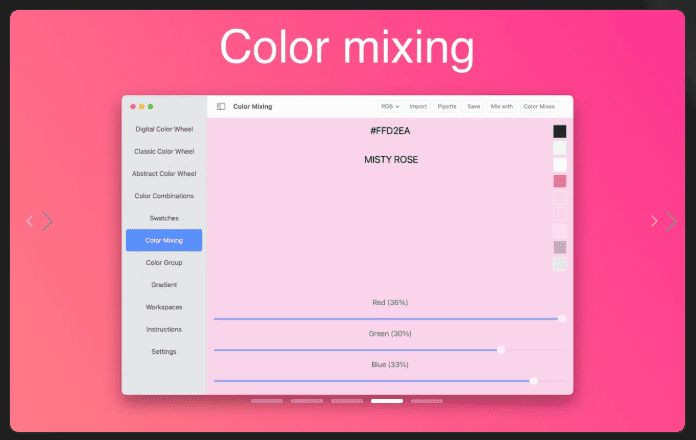The height and width of the screenshot is (440, 696).
Task: Jump to the last carousel page indicator
Action: (427, 401)
